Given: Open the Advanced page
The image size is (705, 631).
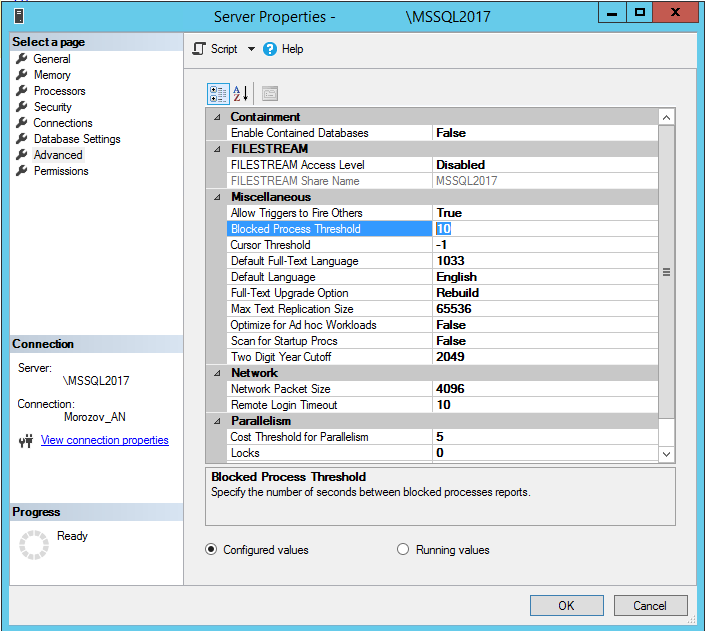Looking at the screenshot, I should (x=58, y=155).
